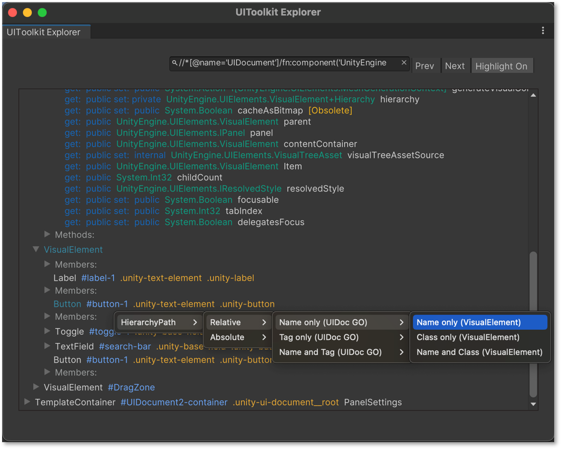
Task: Click the 'panel' property line
Action: click(169, 133)
